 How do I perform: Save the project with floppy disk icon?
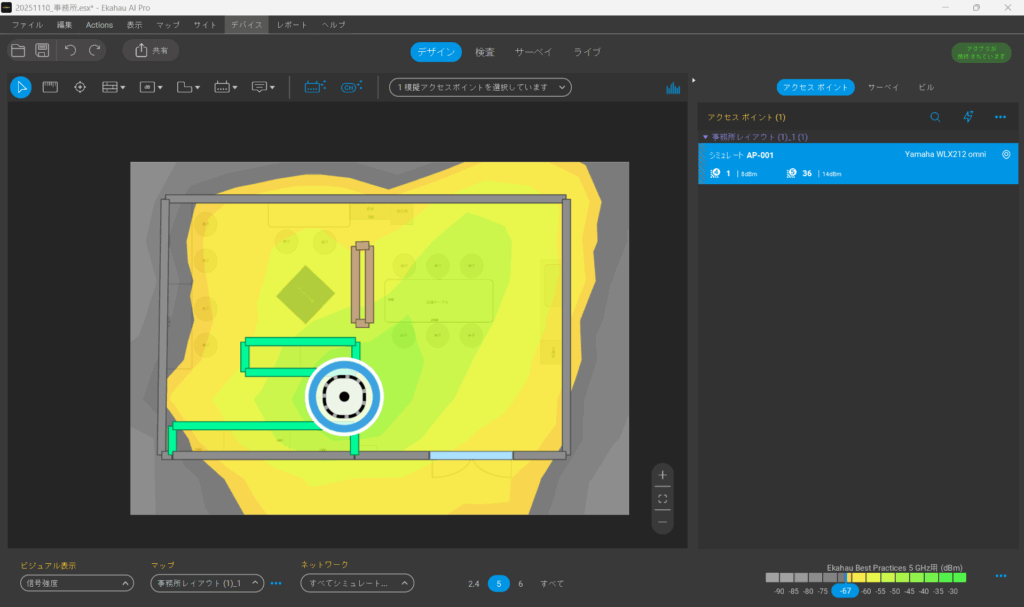point(42,50)
